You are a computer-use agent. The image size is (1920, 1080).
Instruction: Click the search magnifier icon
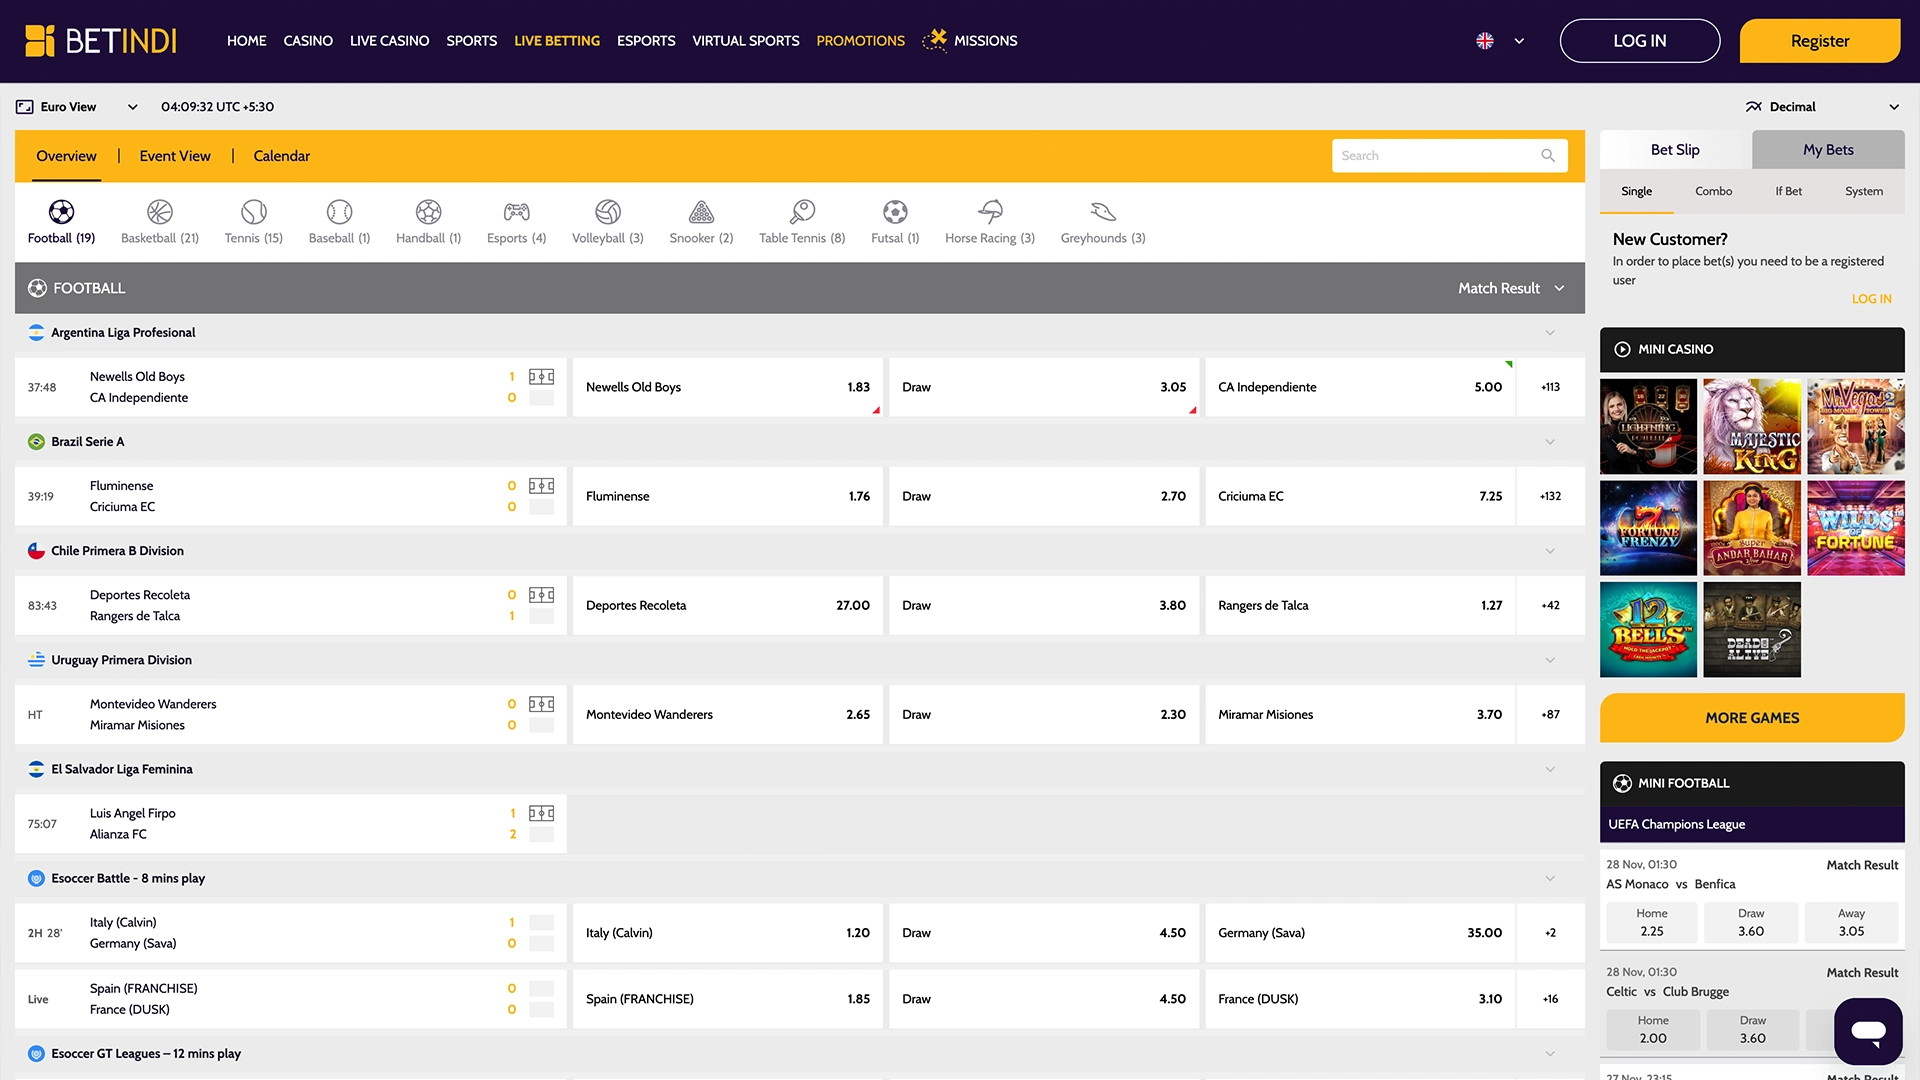(1548, 156)
